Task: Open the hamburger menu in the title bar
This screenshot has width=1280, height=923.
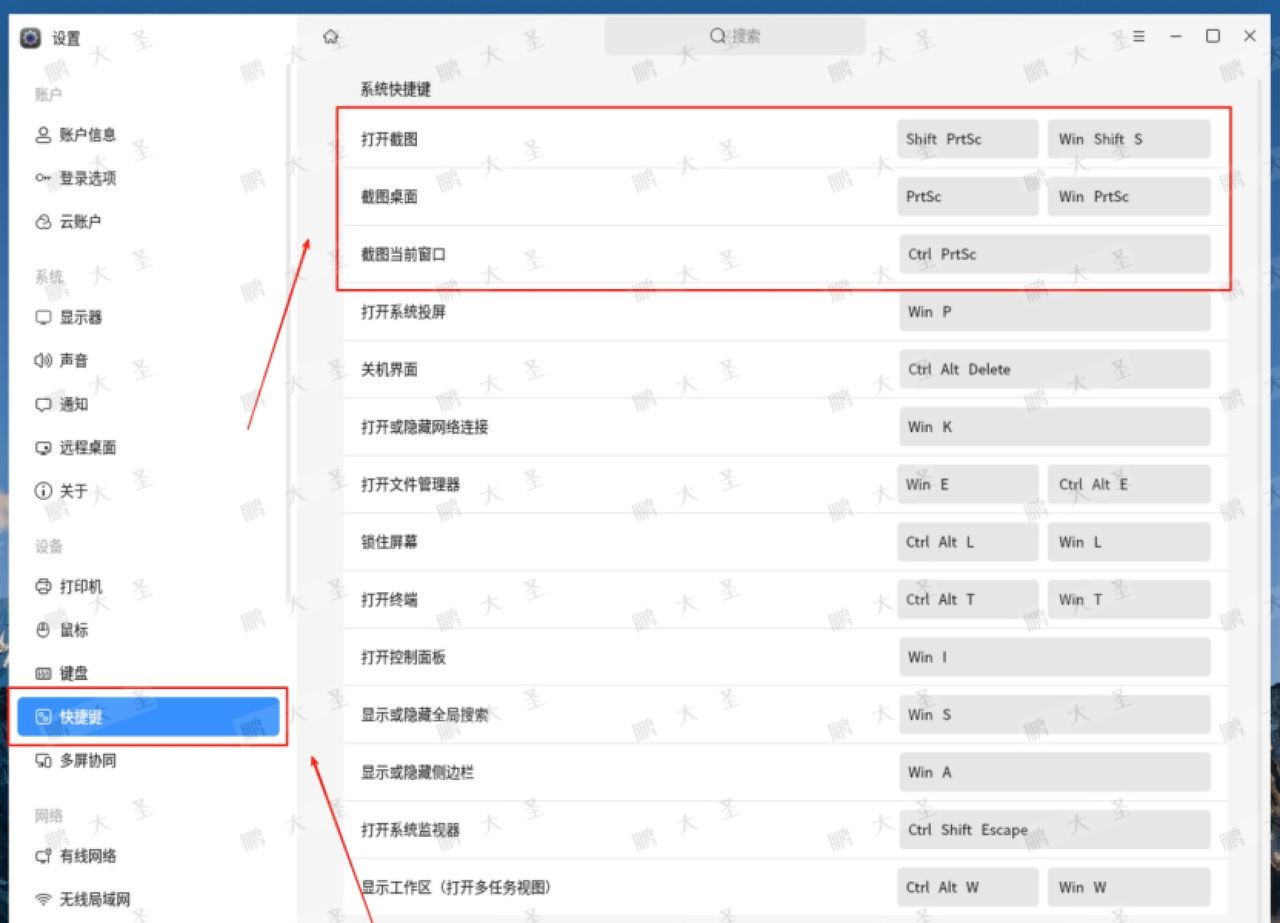Action: point(1139,36)
